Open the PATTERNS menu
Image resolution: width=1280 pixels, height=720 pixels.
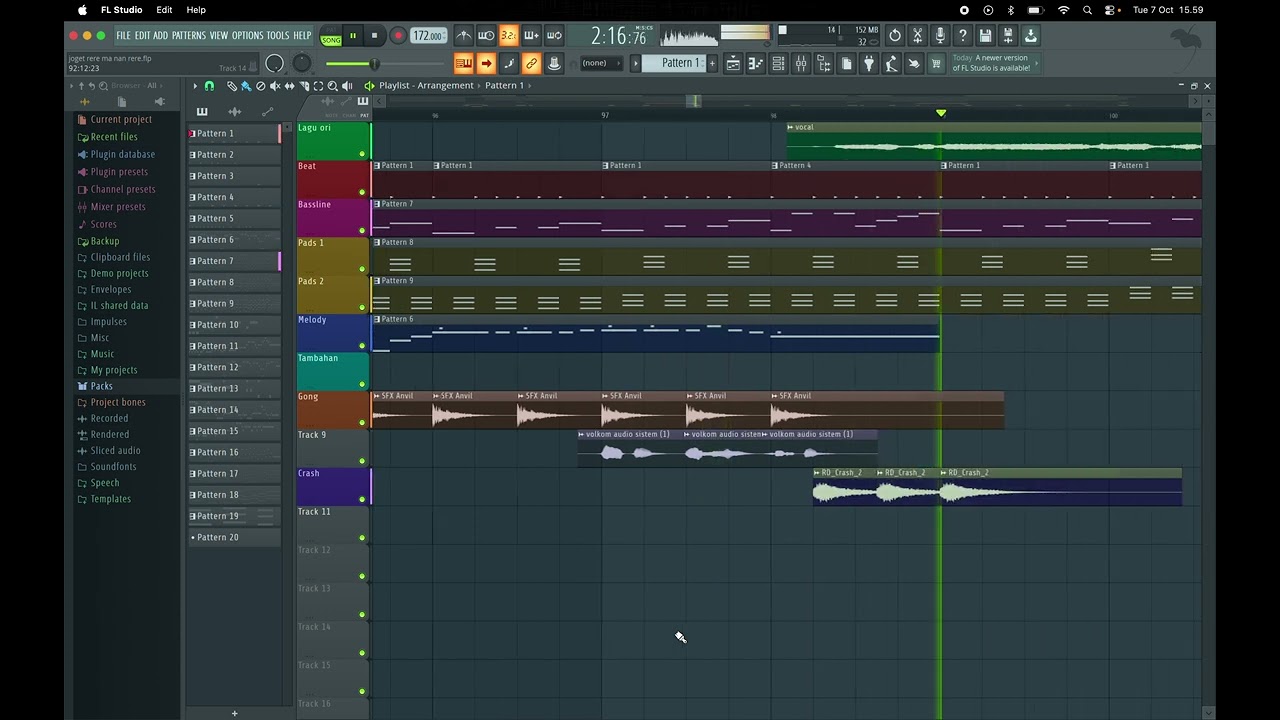pos(188,36)
